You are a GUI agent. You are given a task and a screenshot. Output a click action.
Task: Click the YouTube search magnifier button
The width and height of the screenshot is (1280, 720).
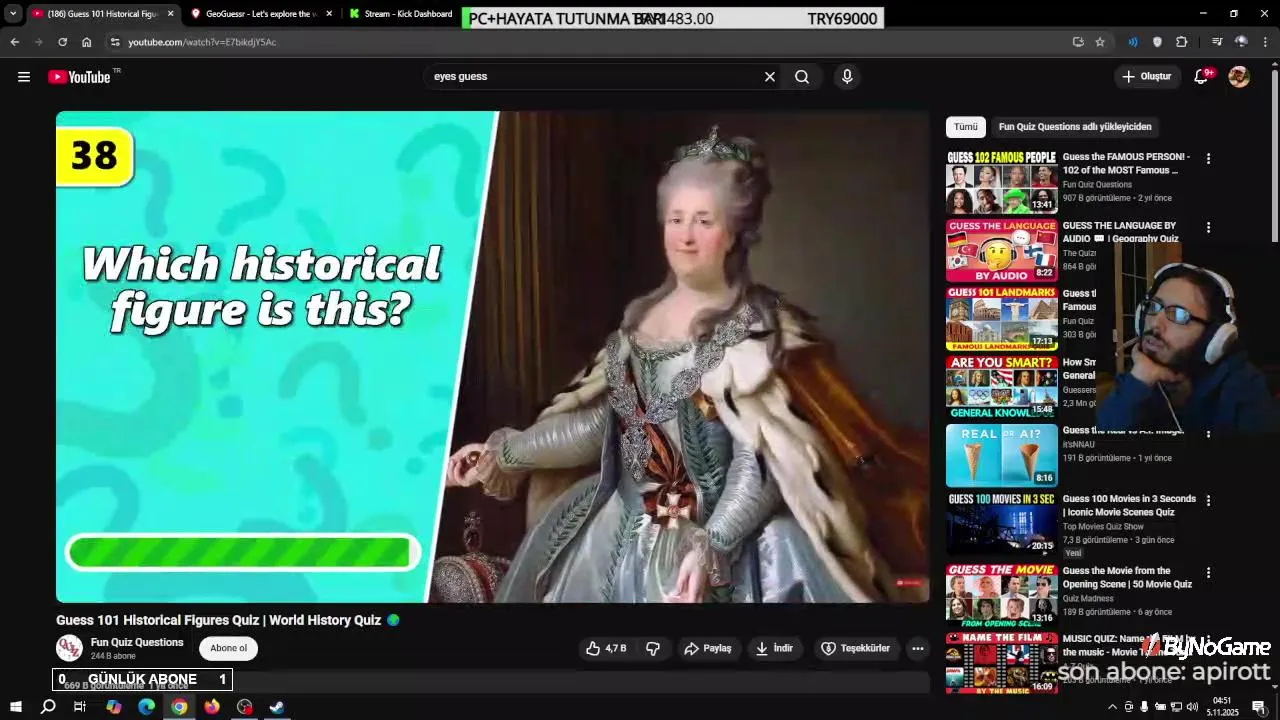[802, 77]
